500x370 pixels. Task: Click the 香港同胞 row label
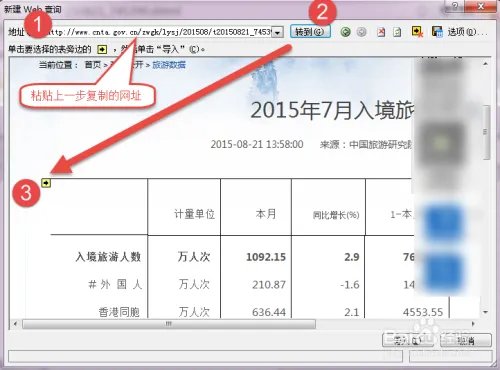(119, 312)
